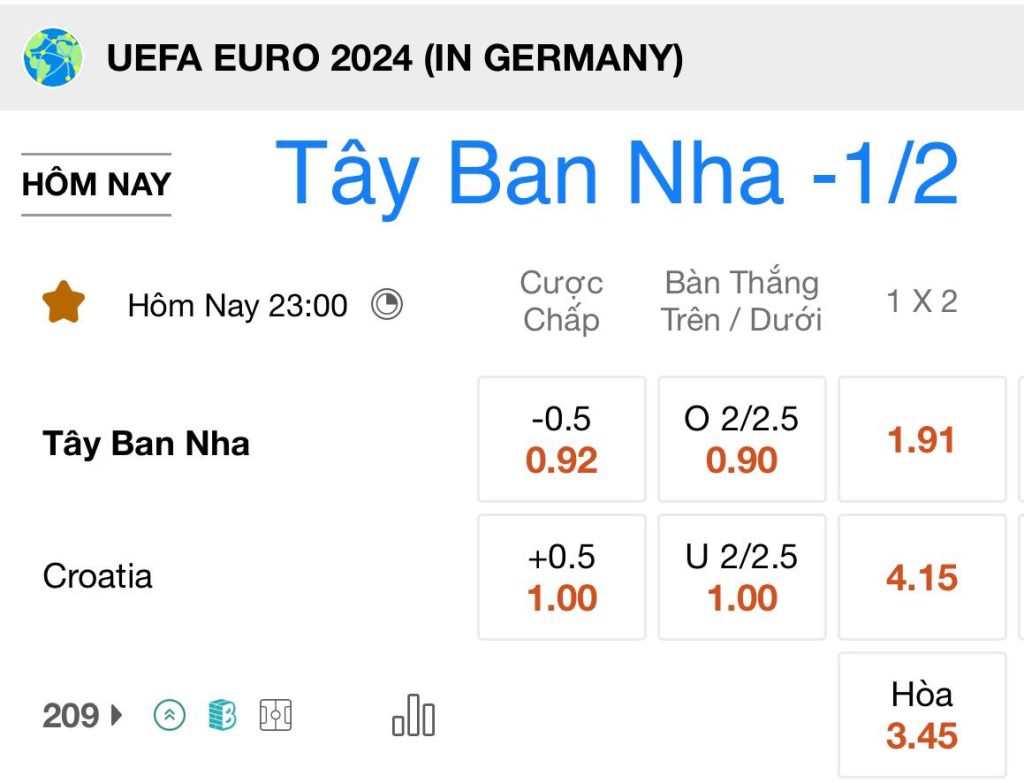Open the football pitch live view icon
The image size is (1024, 783).
coord(276,715)
